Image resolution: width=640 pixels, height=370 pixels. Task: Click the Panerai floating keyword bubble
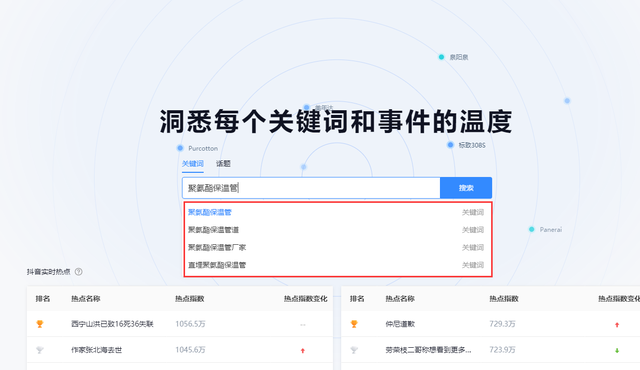[x=546, y=229]
